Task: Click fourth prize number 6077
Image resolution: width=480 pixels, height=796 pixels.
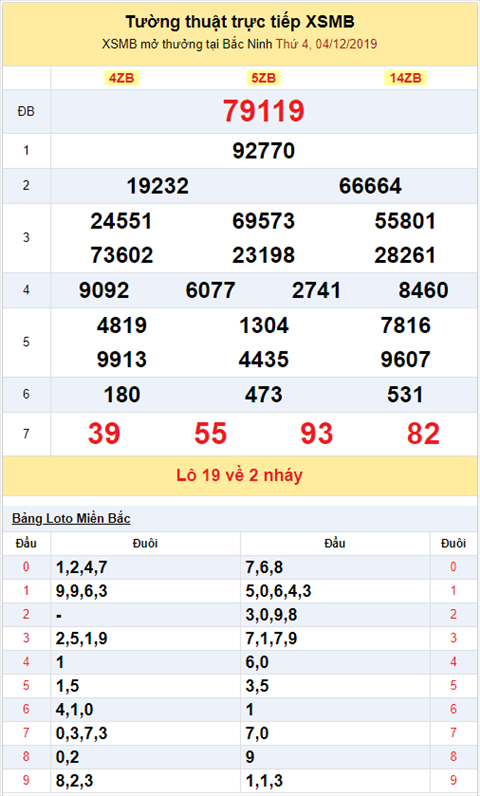Action: 210,290
